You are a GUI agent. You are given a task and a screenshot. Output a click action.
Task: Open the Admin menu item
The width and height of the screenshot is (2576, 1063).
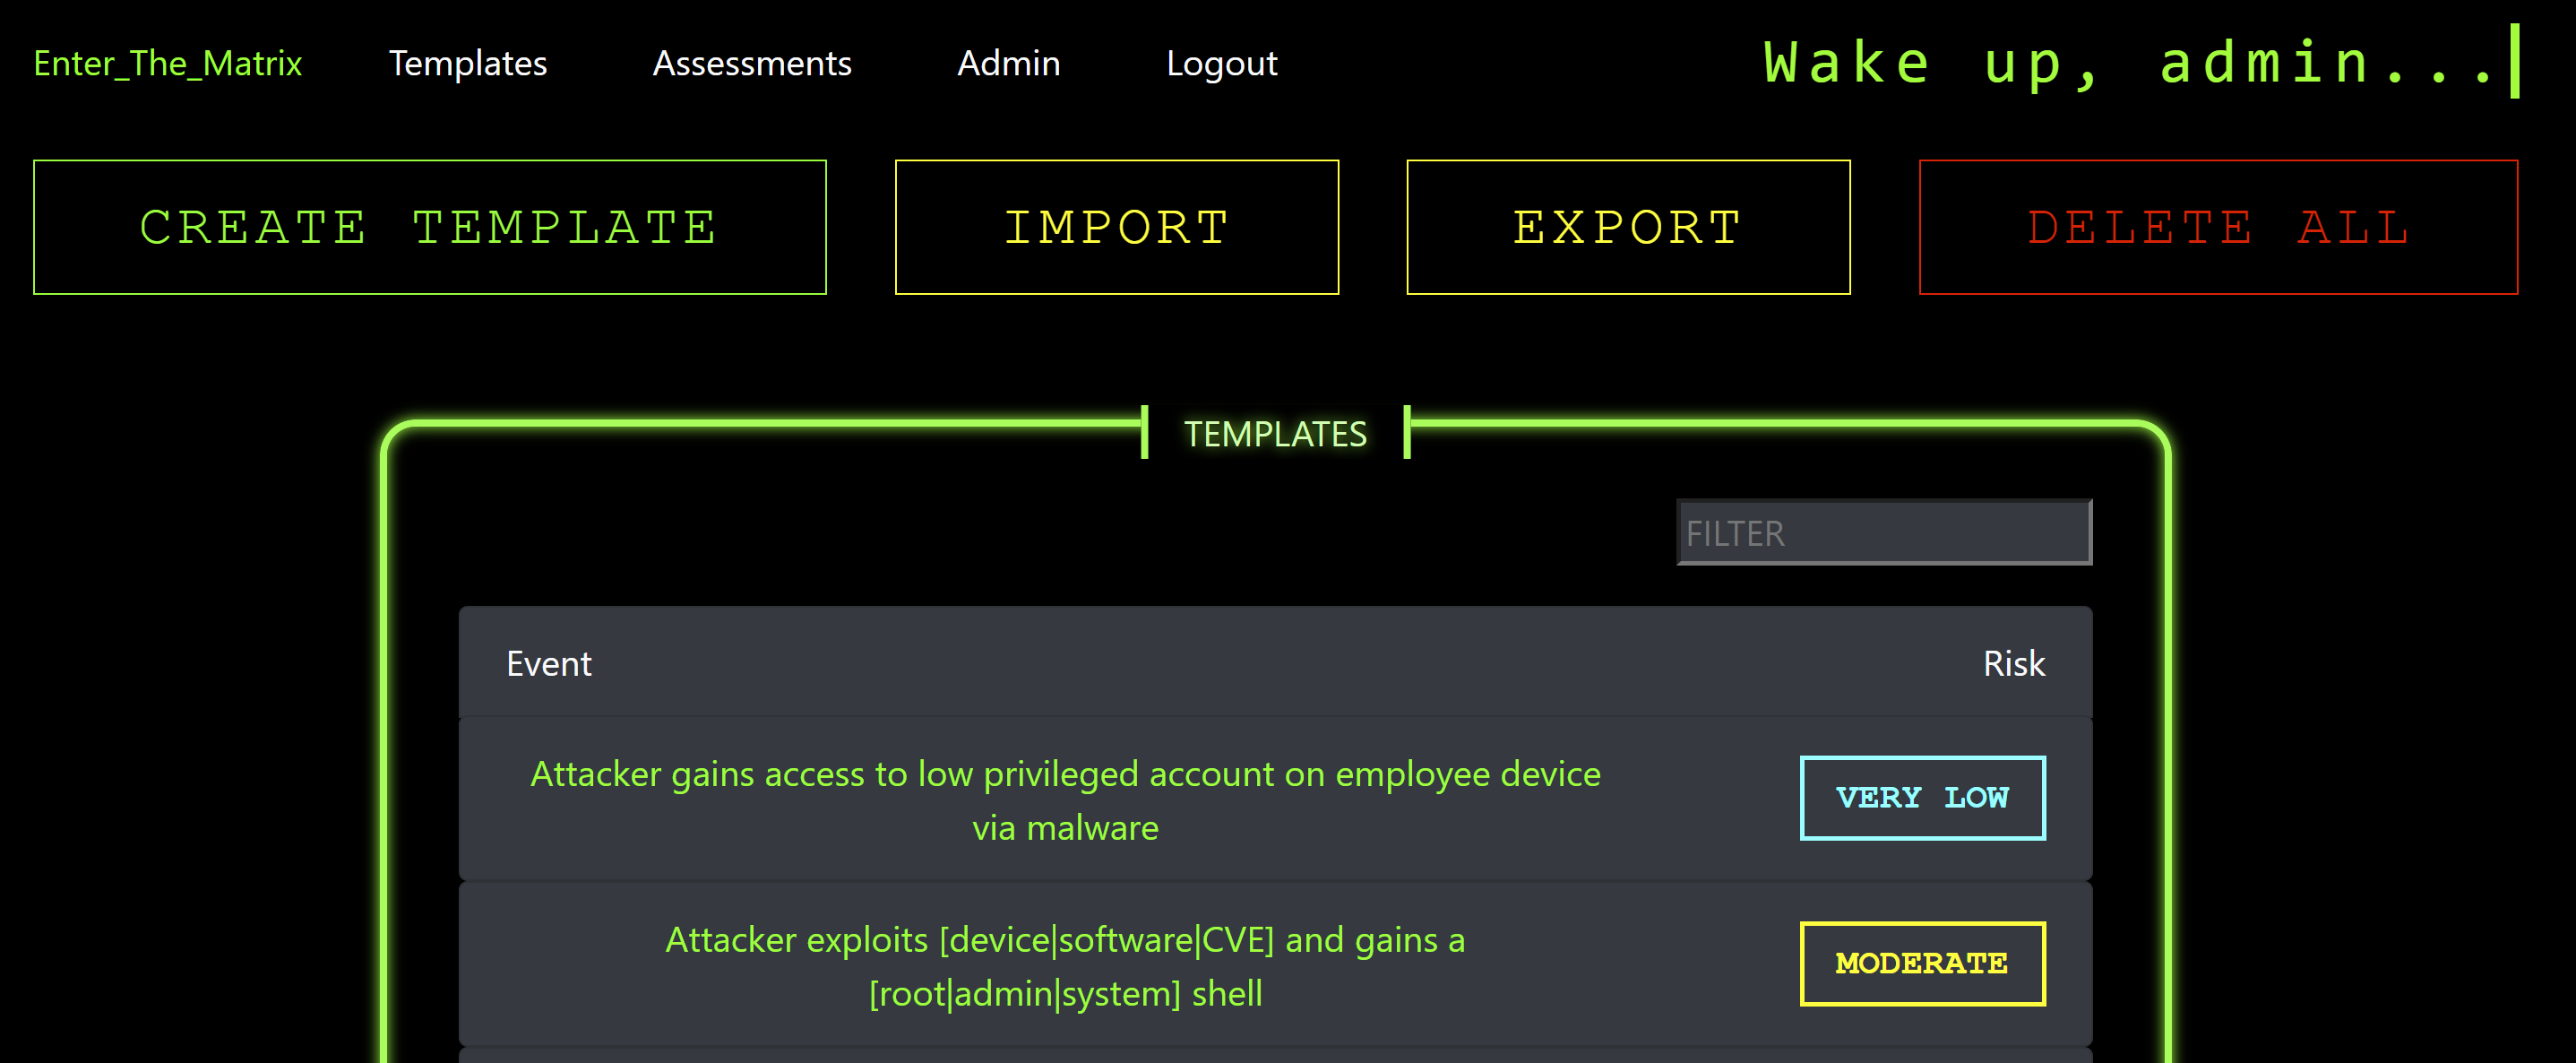click(x=1007, y=63)
